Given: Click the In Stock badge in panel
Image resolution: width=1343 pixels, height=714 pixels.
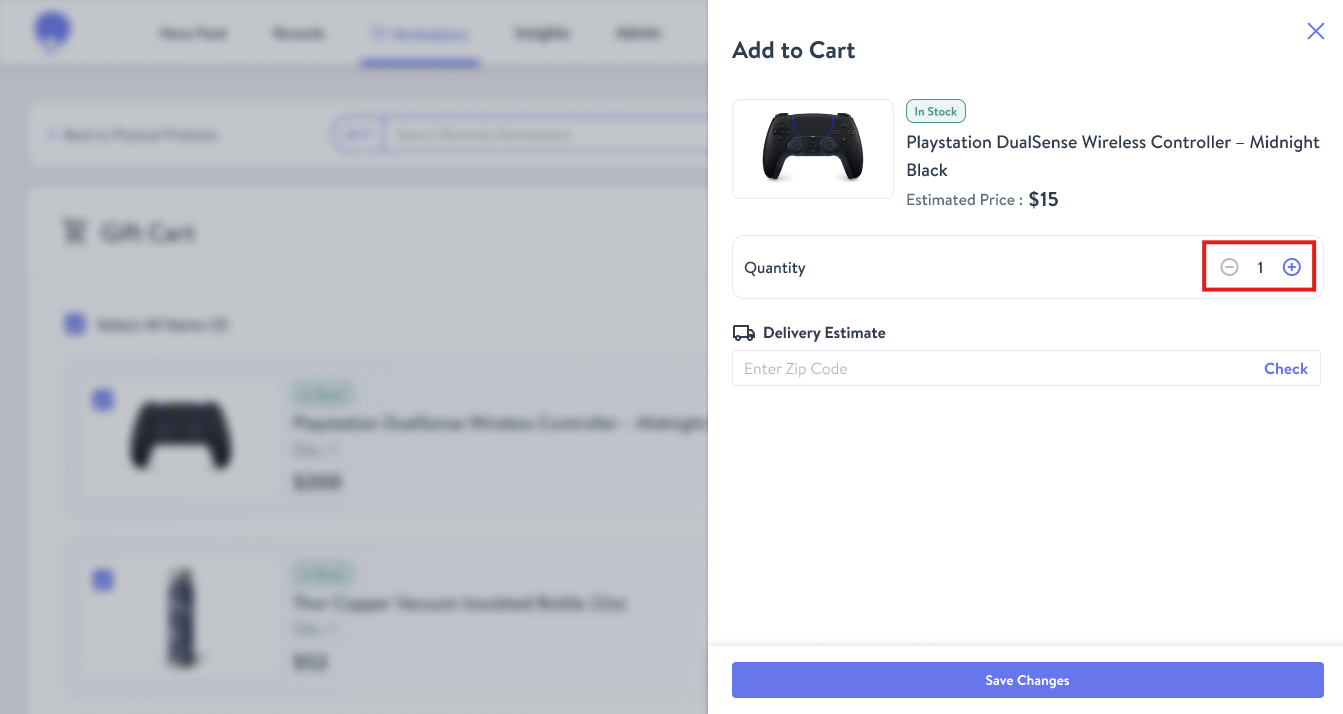Looking at the screenshot, I should [x=935, y=111].
